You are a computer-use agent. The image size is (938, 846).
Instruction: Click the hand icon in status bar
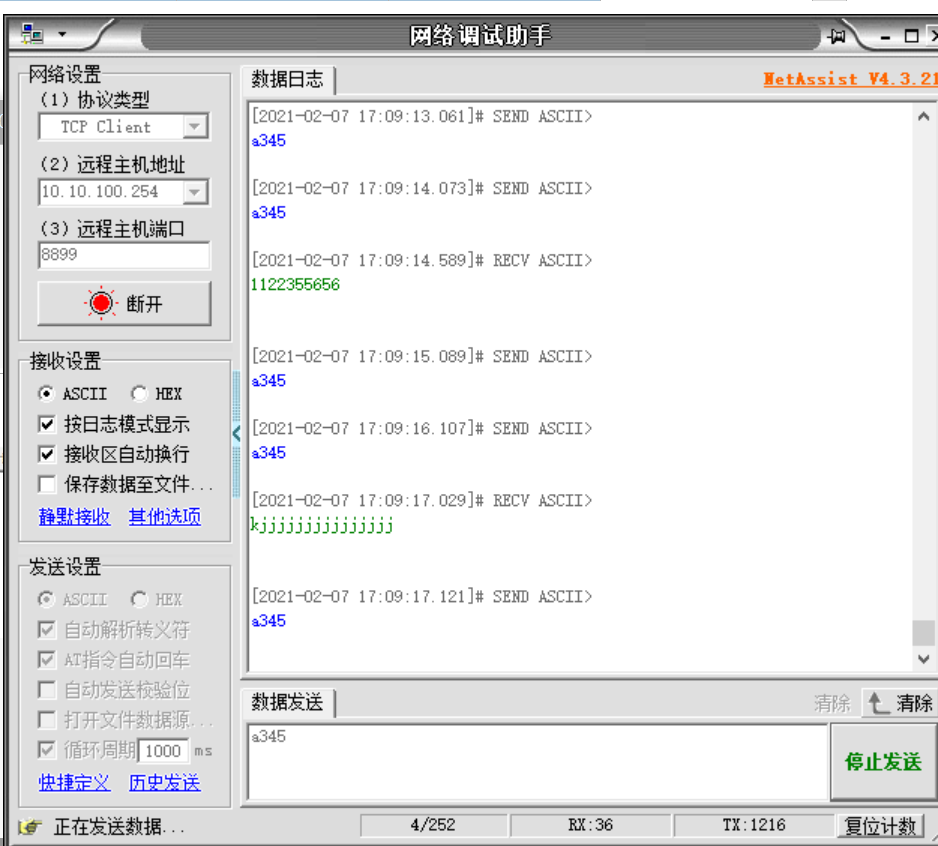pos(30,827)
